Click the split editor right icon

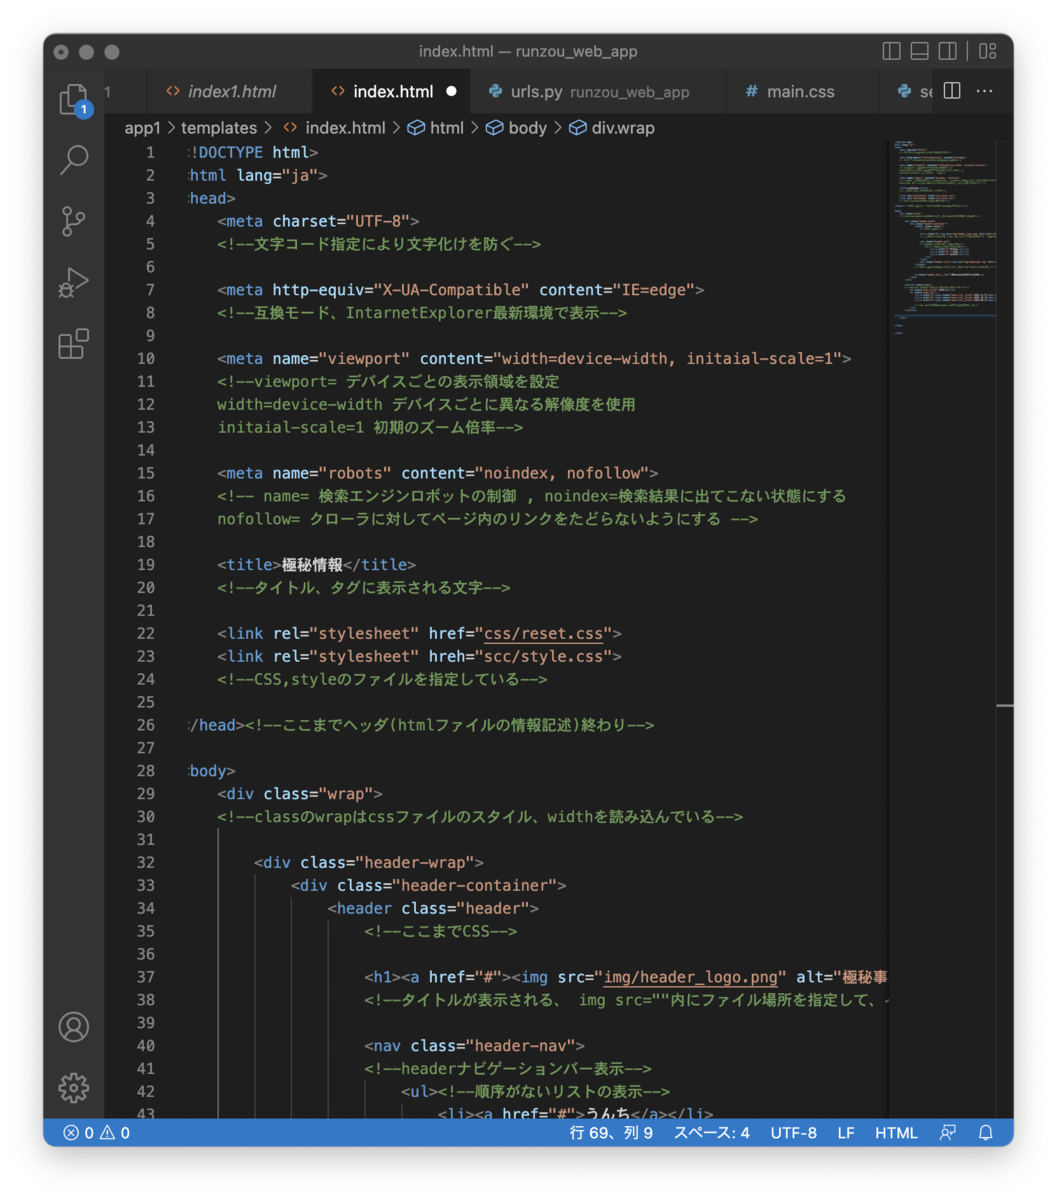[x=952, y=91]
